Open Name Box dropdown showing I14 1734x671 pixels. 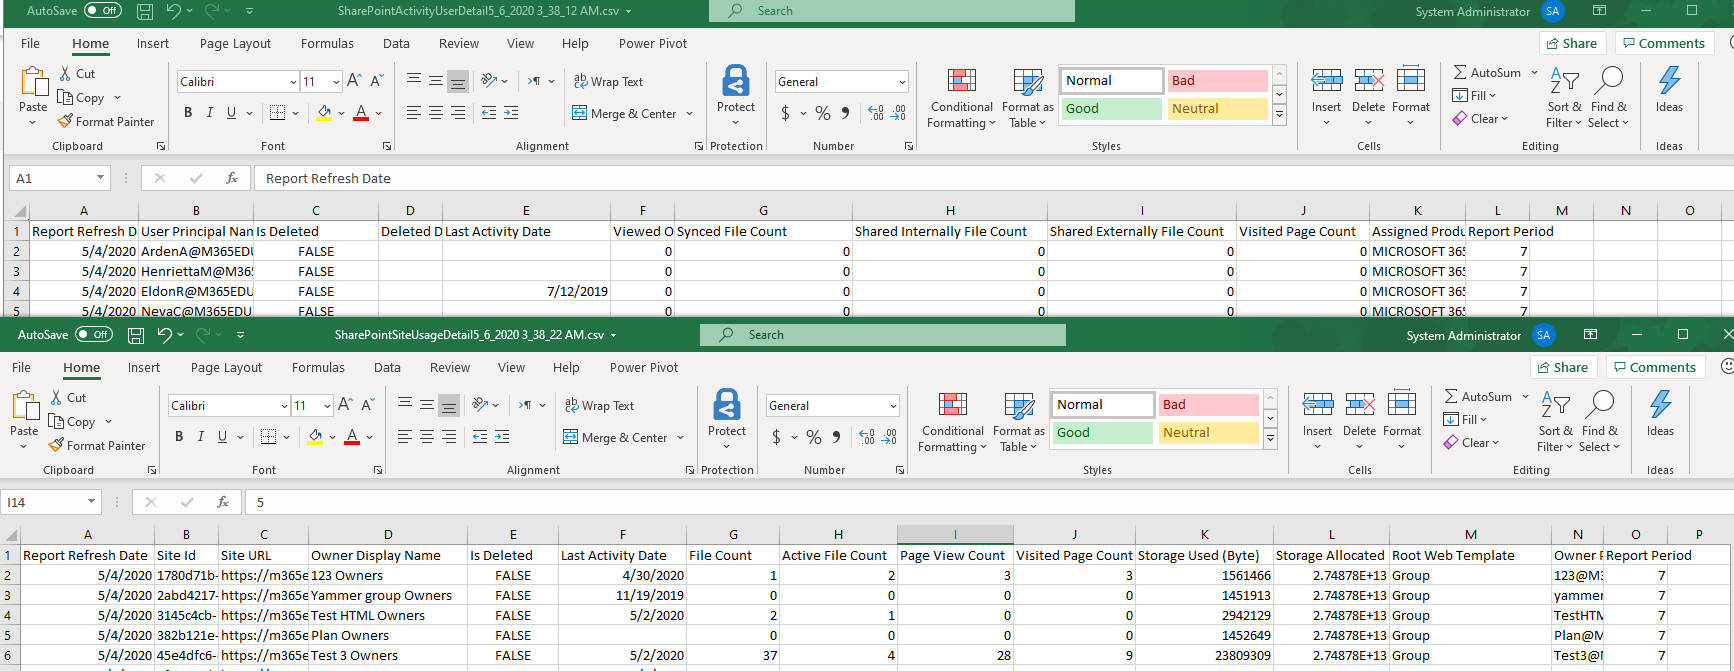click(x=91, y=502)
